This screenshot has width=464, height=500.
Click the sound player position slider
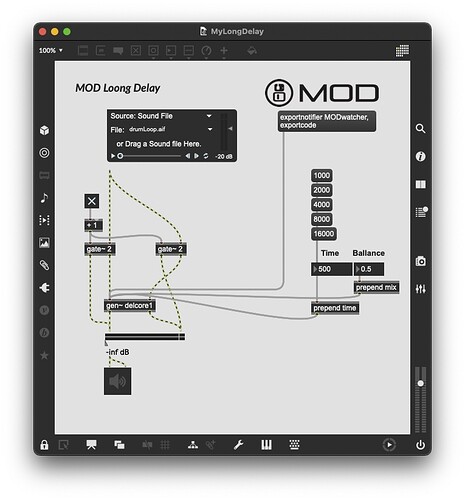pyautogui.click(x=149, y=156)
